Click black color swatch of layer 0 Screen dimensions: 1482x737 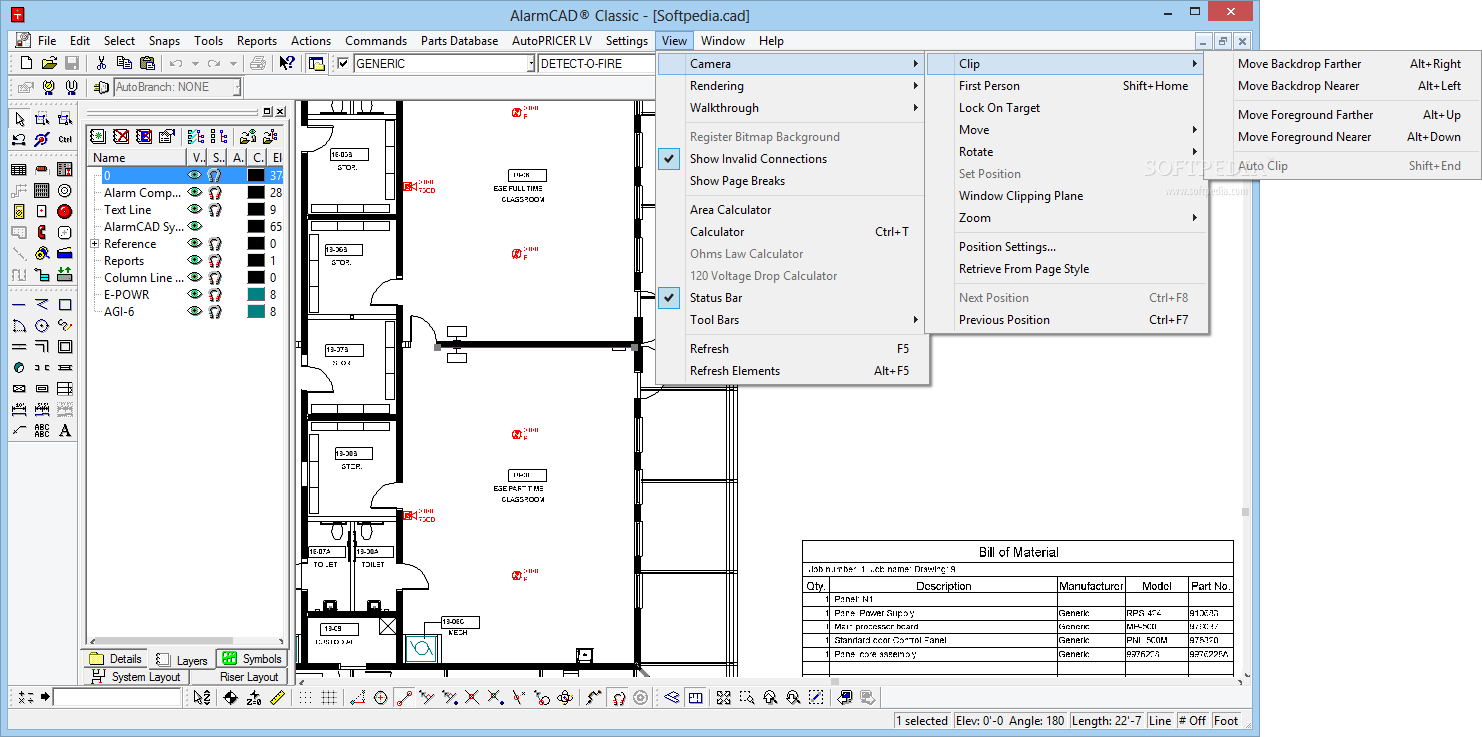point(256,175)
